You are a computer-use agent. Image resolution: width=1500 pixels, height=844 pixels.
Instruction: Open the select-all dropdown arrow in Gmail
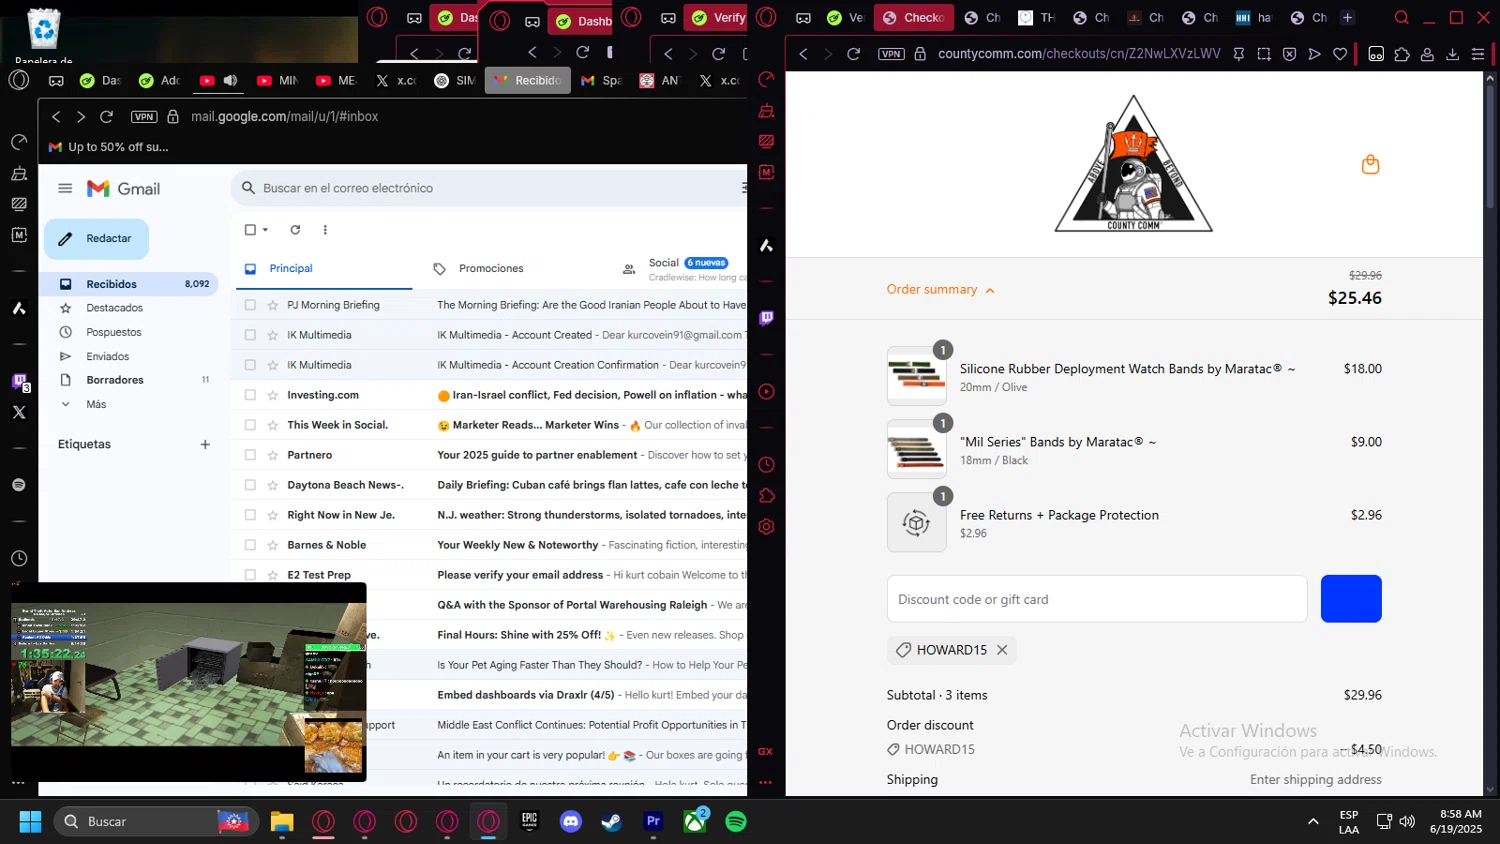click(265, 230)
